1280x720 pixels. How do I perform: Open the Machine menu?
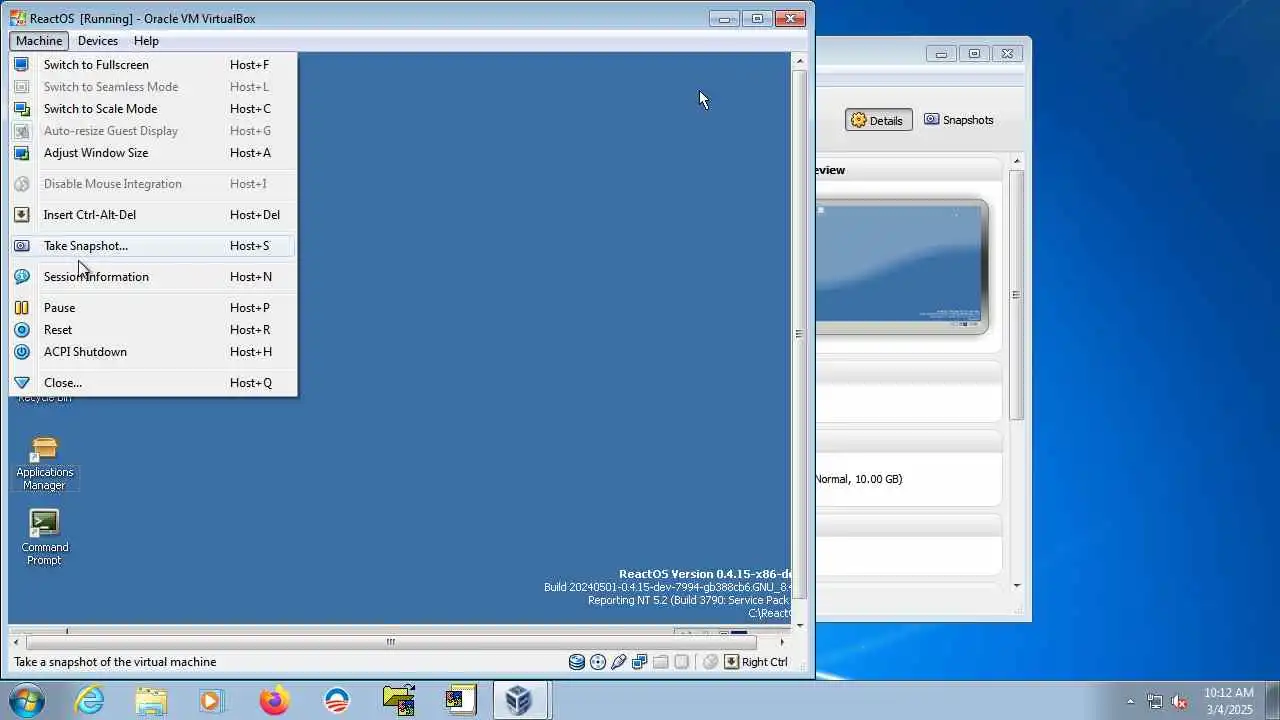pyautogui.click(x=39, y=41)
